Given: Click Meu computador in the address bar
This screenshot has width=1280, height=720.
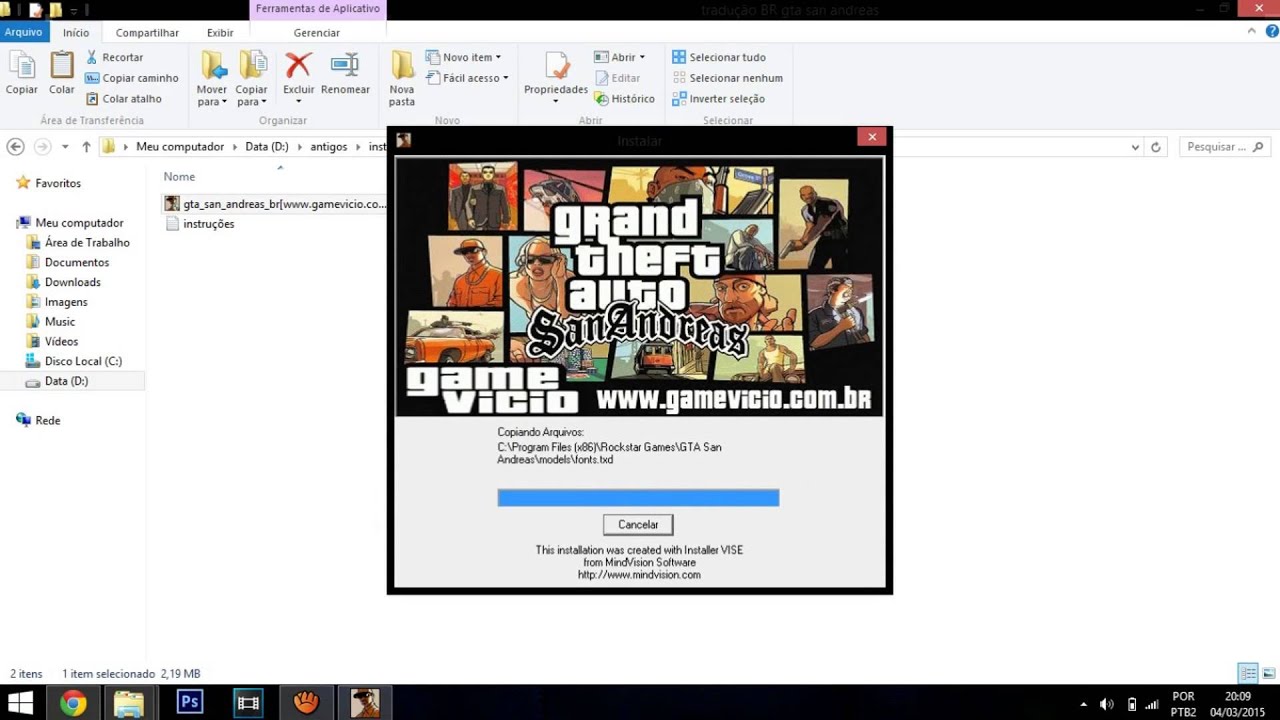Looking at the screenshot, I should pos(180,147).
